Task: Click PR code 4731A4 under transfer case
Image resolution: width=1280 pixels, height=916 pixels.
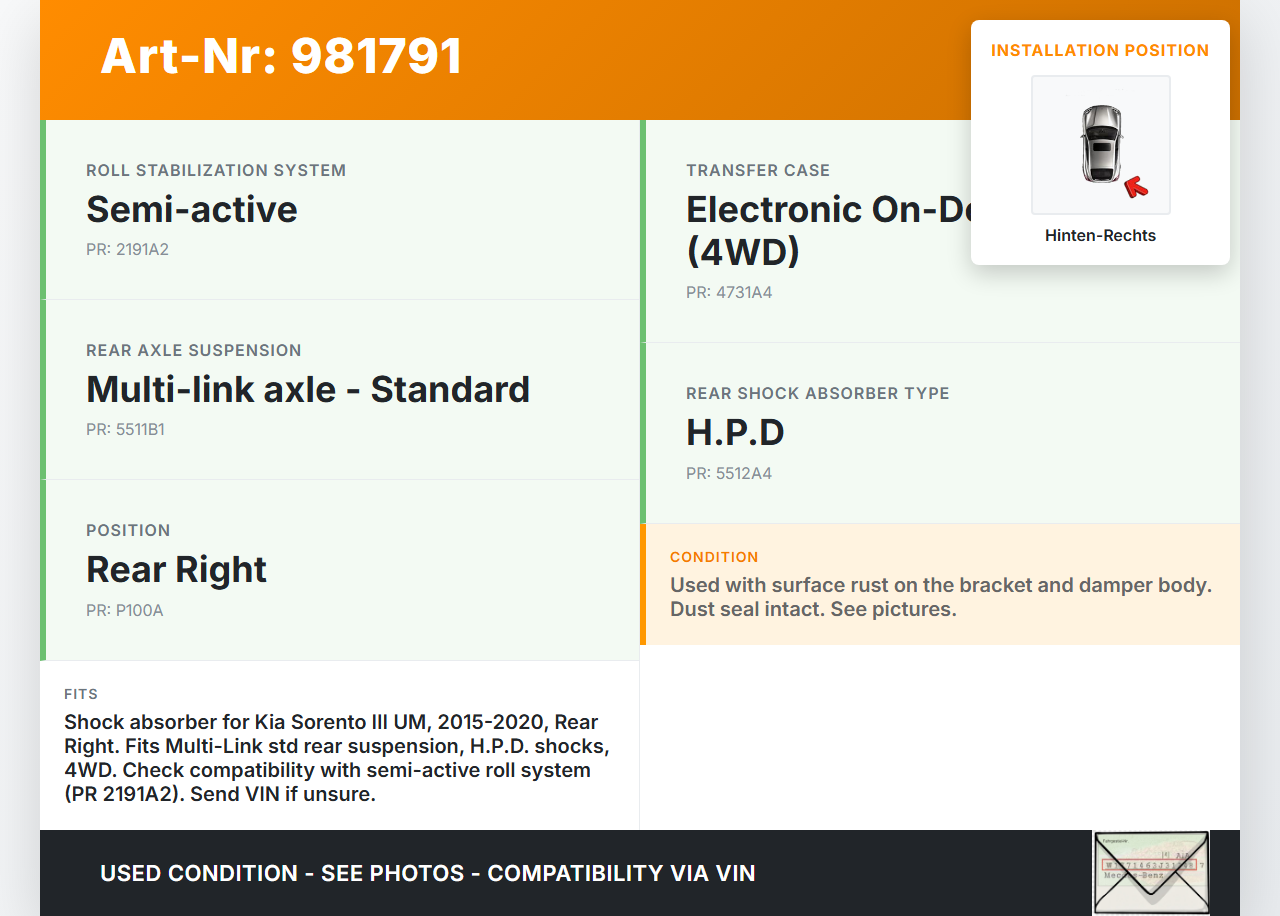Action: click(x=729, y=293)
